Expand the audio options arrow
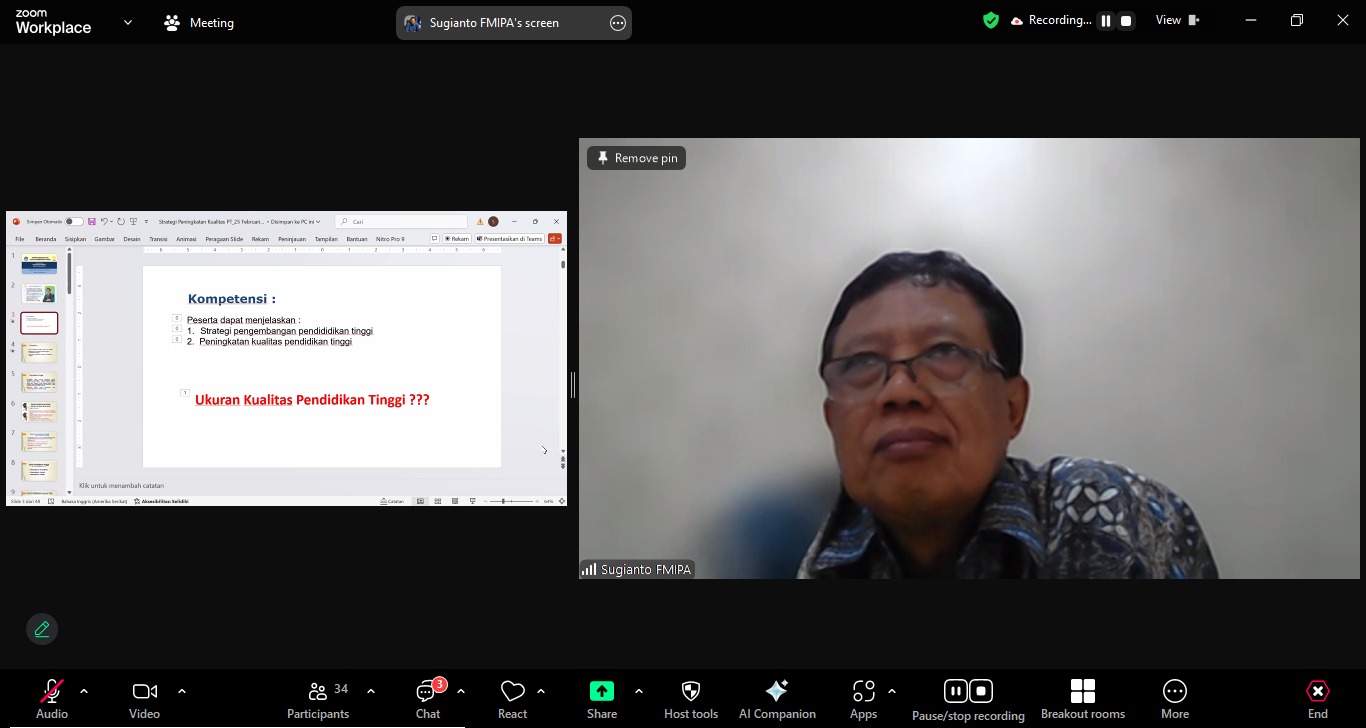 pos(84,691)
